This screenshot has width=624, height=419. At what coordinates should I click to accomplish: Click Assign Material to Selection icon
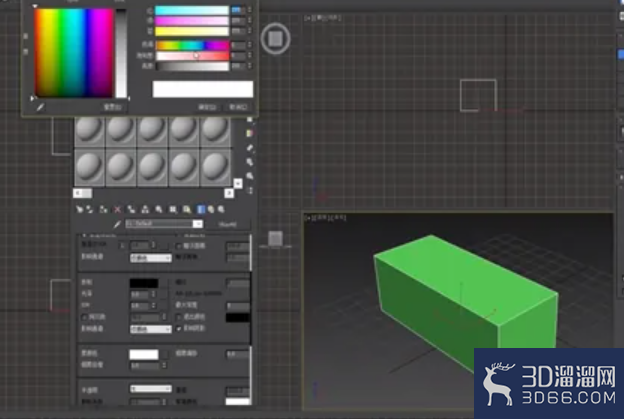tap(103, 209)
